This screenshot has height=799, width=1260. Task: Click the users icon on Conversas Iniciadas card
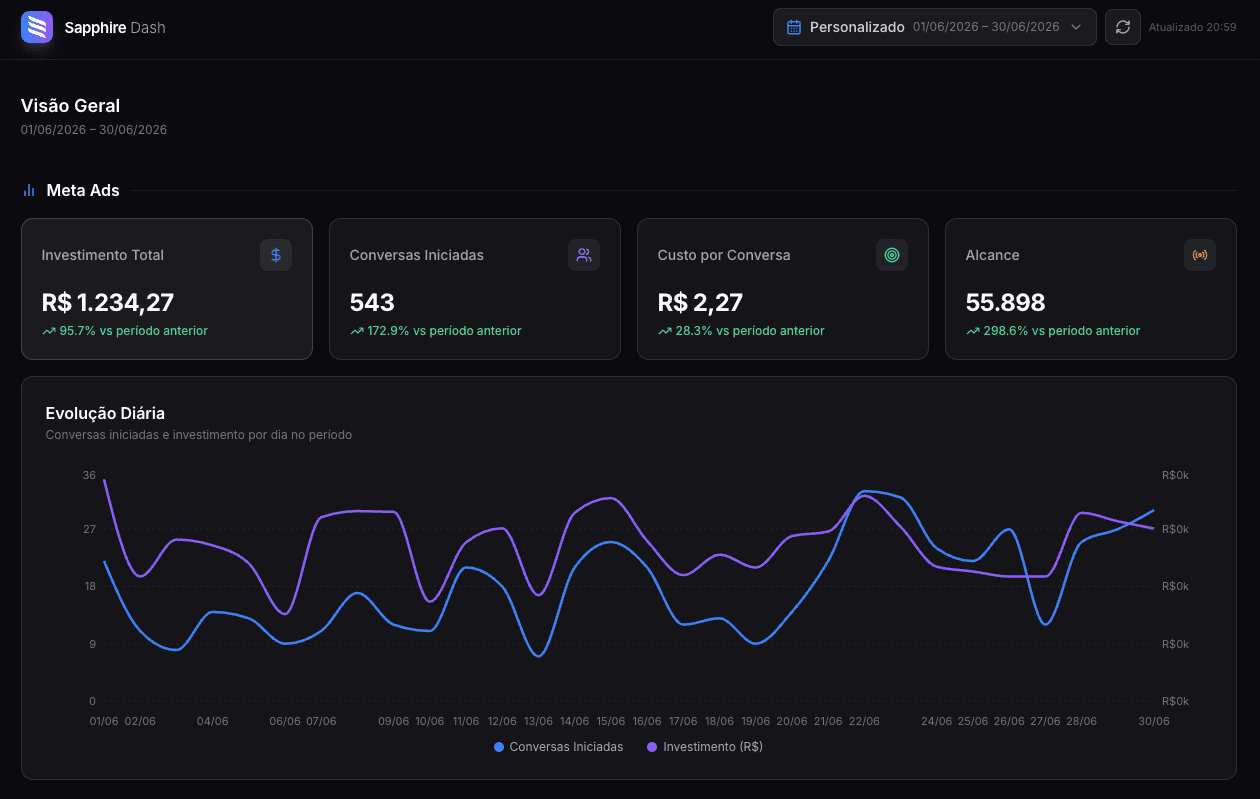tap(584, 255)
